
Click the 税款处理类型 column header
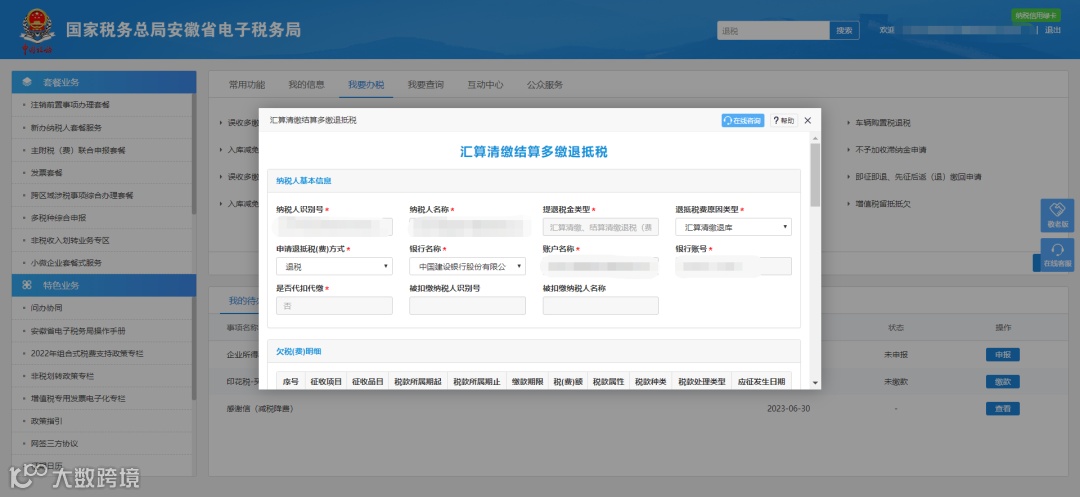[701, 381]
